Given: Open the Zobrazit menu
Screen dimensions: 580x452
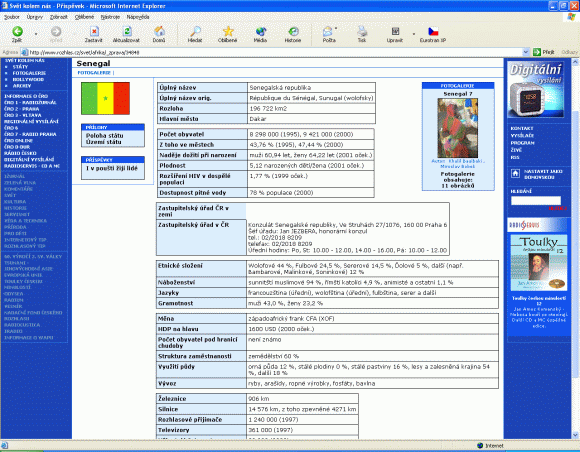Looking at the screenshot, I should (59, 17).
